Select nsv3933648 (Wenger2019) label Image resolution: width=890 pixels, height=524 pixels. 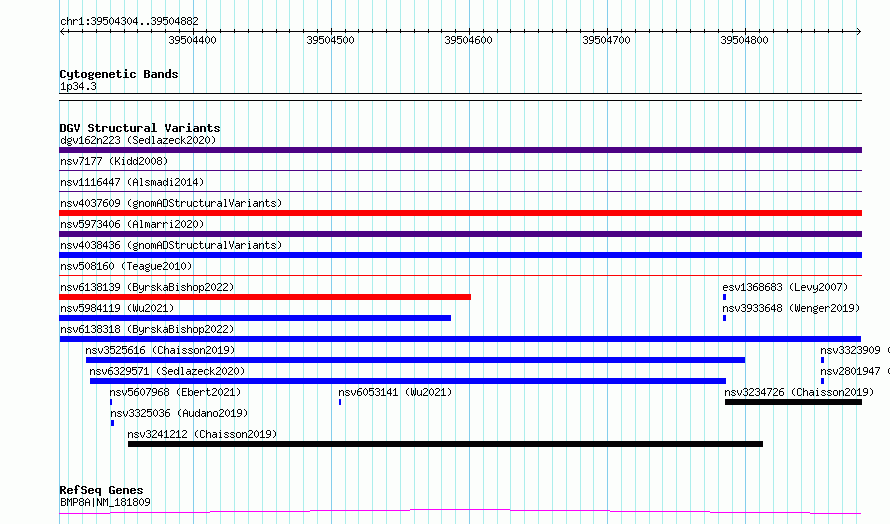click(x=791, y=308)
